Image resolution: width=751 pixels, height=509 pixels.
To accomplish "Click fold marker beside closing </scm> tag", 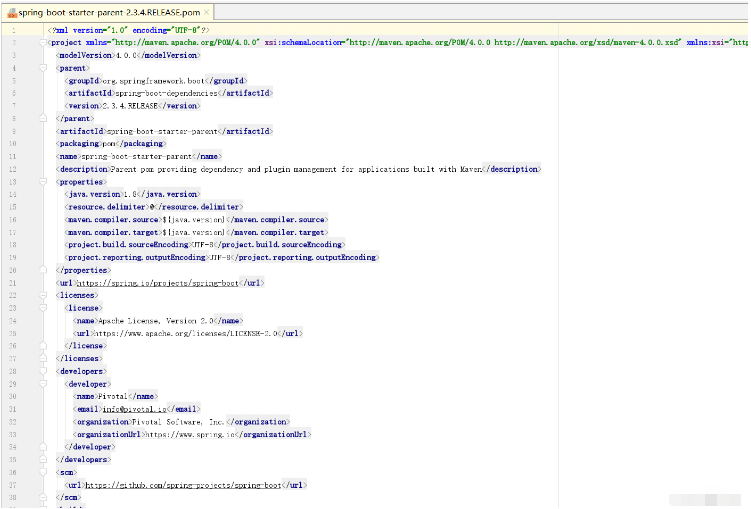I will (43, 497).
